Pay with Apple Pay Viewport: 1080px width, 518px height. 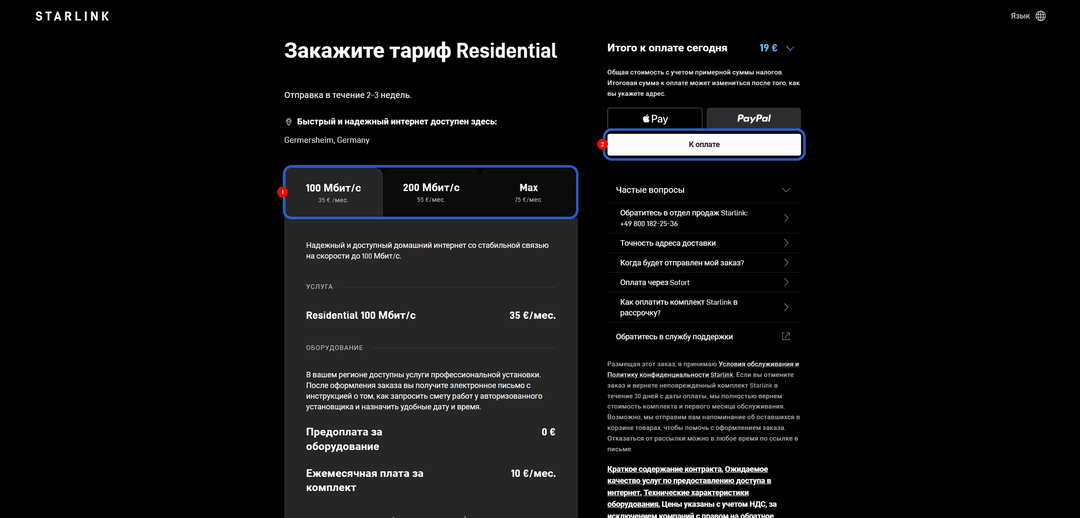pos(655,118)
